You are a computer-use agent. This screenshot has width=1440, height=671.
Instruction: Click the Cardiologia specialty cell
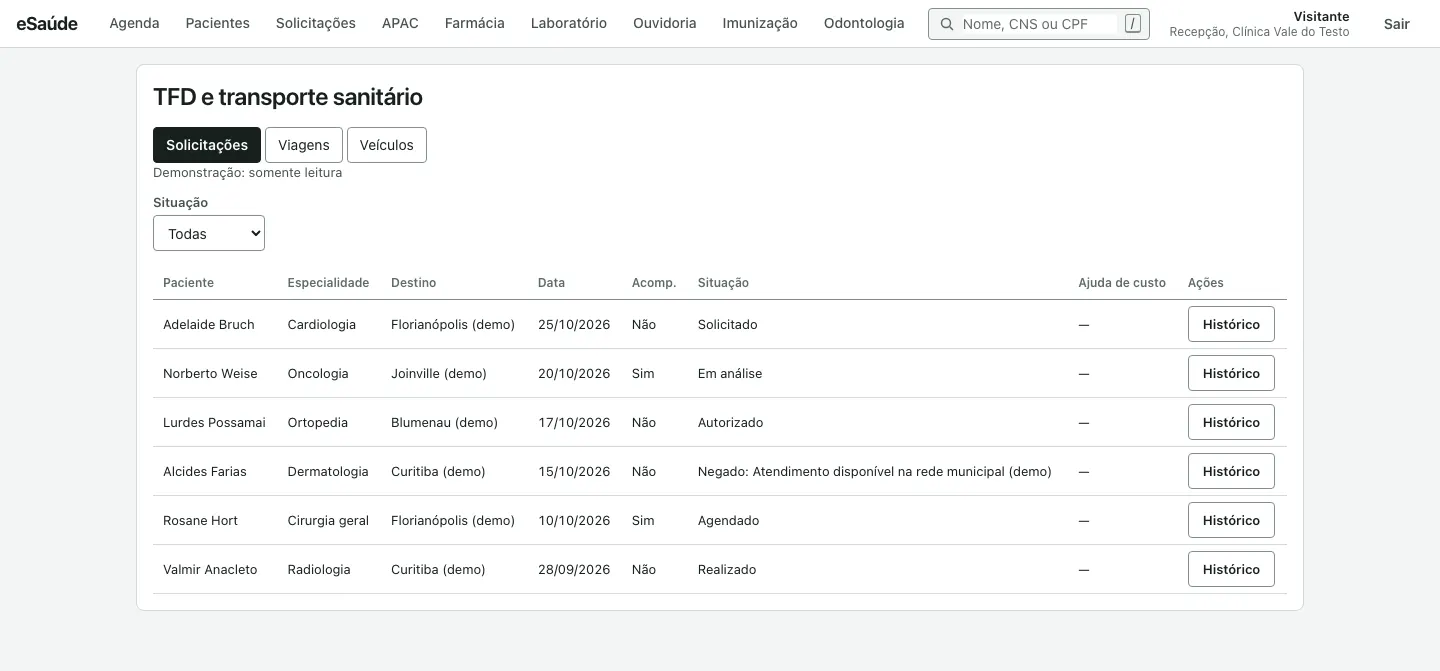[321, 324]
